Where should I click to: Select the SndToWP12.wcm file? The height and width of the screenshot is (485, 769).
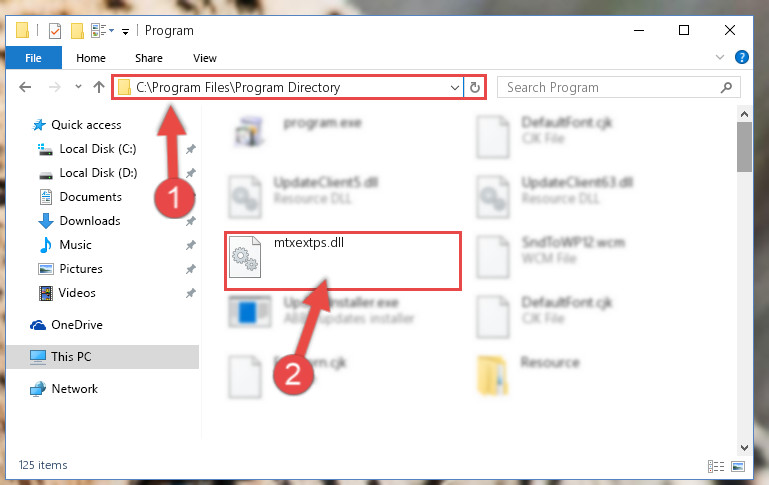[x=550, y=256]
